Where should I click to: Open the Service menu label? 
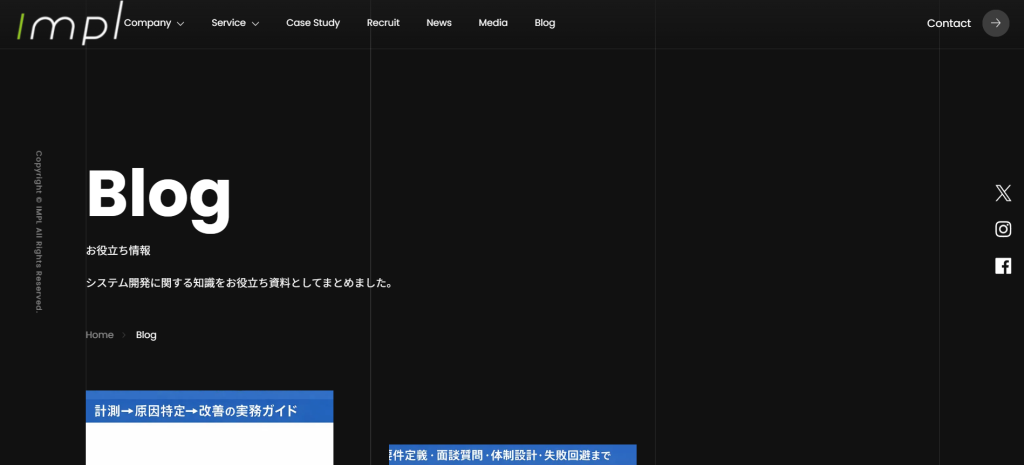(x=228, y=23)
